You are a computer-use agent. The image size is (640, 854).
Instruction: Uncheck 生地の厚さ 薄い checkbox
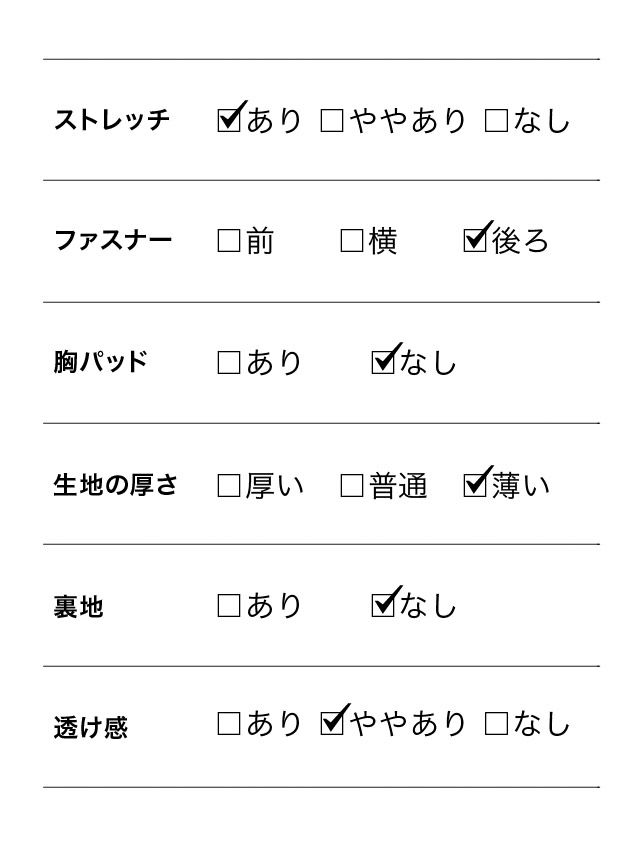(x=475, y=486)
